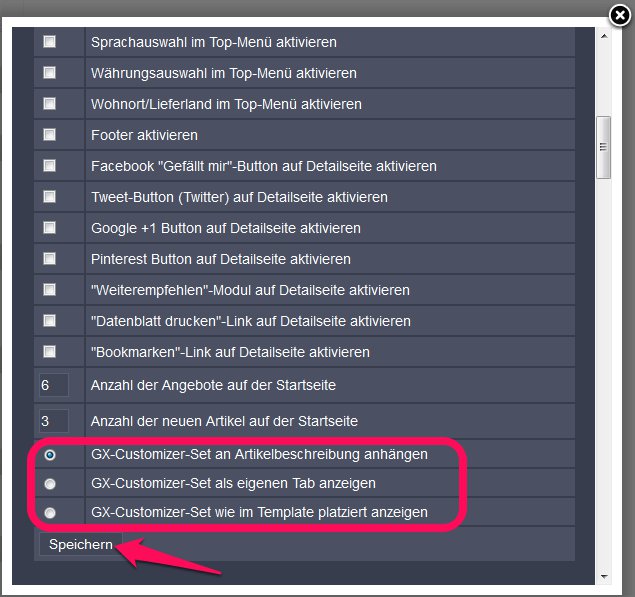Enable Google +1 Button checkbox
The height and width of the screenshot is (597, 635).
pyautogui.click(x=49, y=227)
